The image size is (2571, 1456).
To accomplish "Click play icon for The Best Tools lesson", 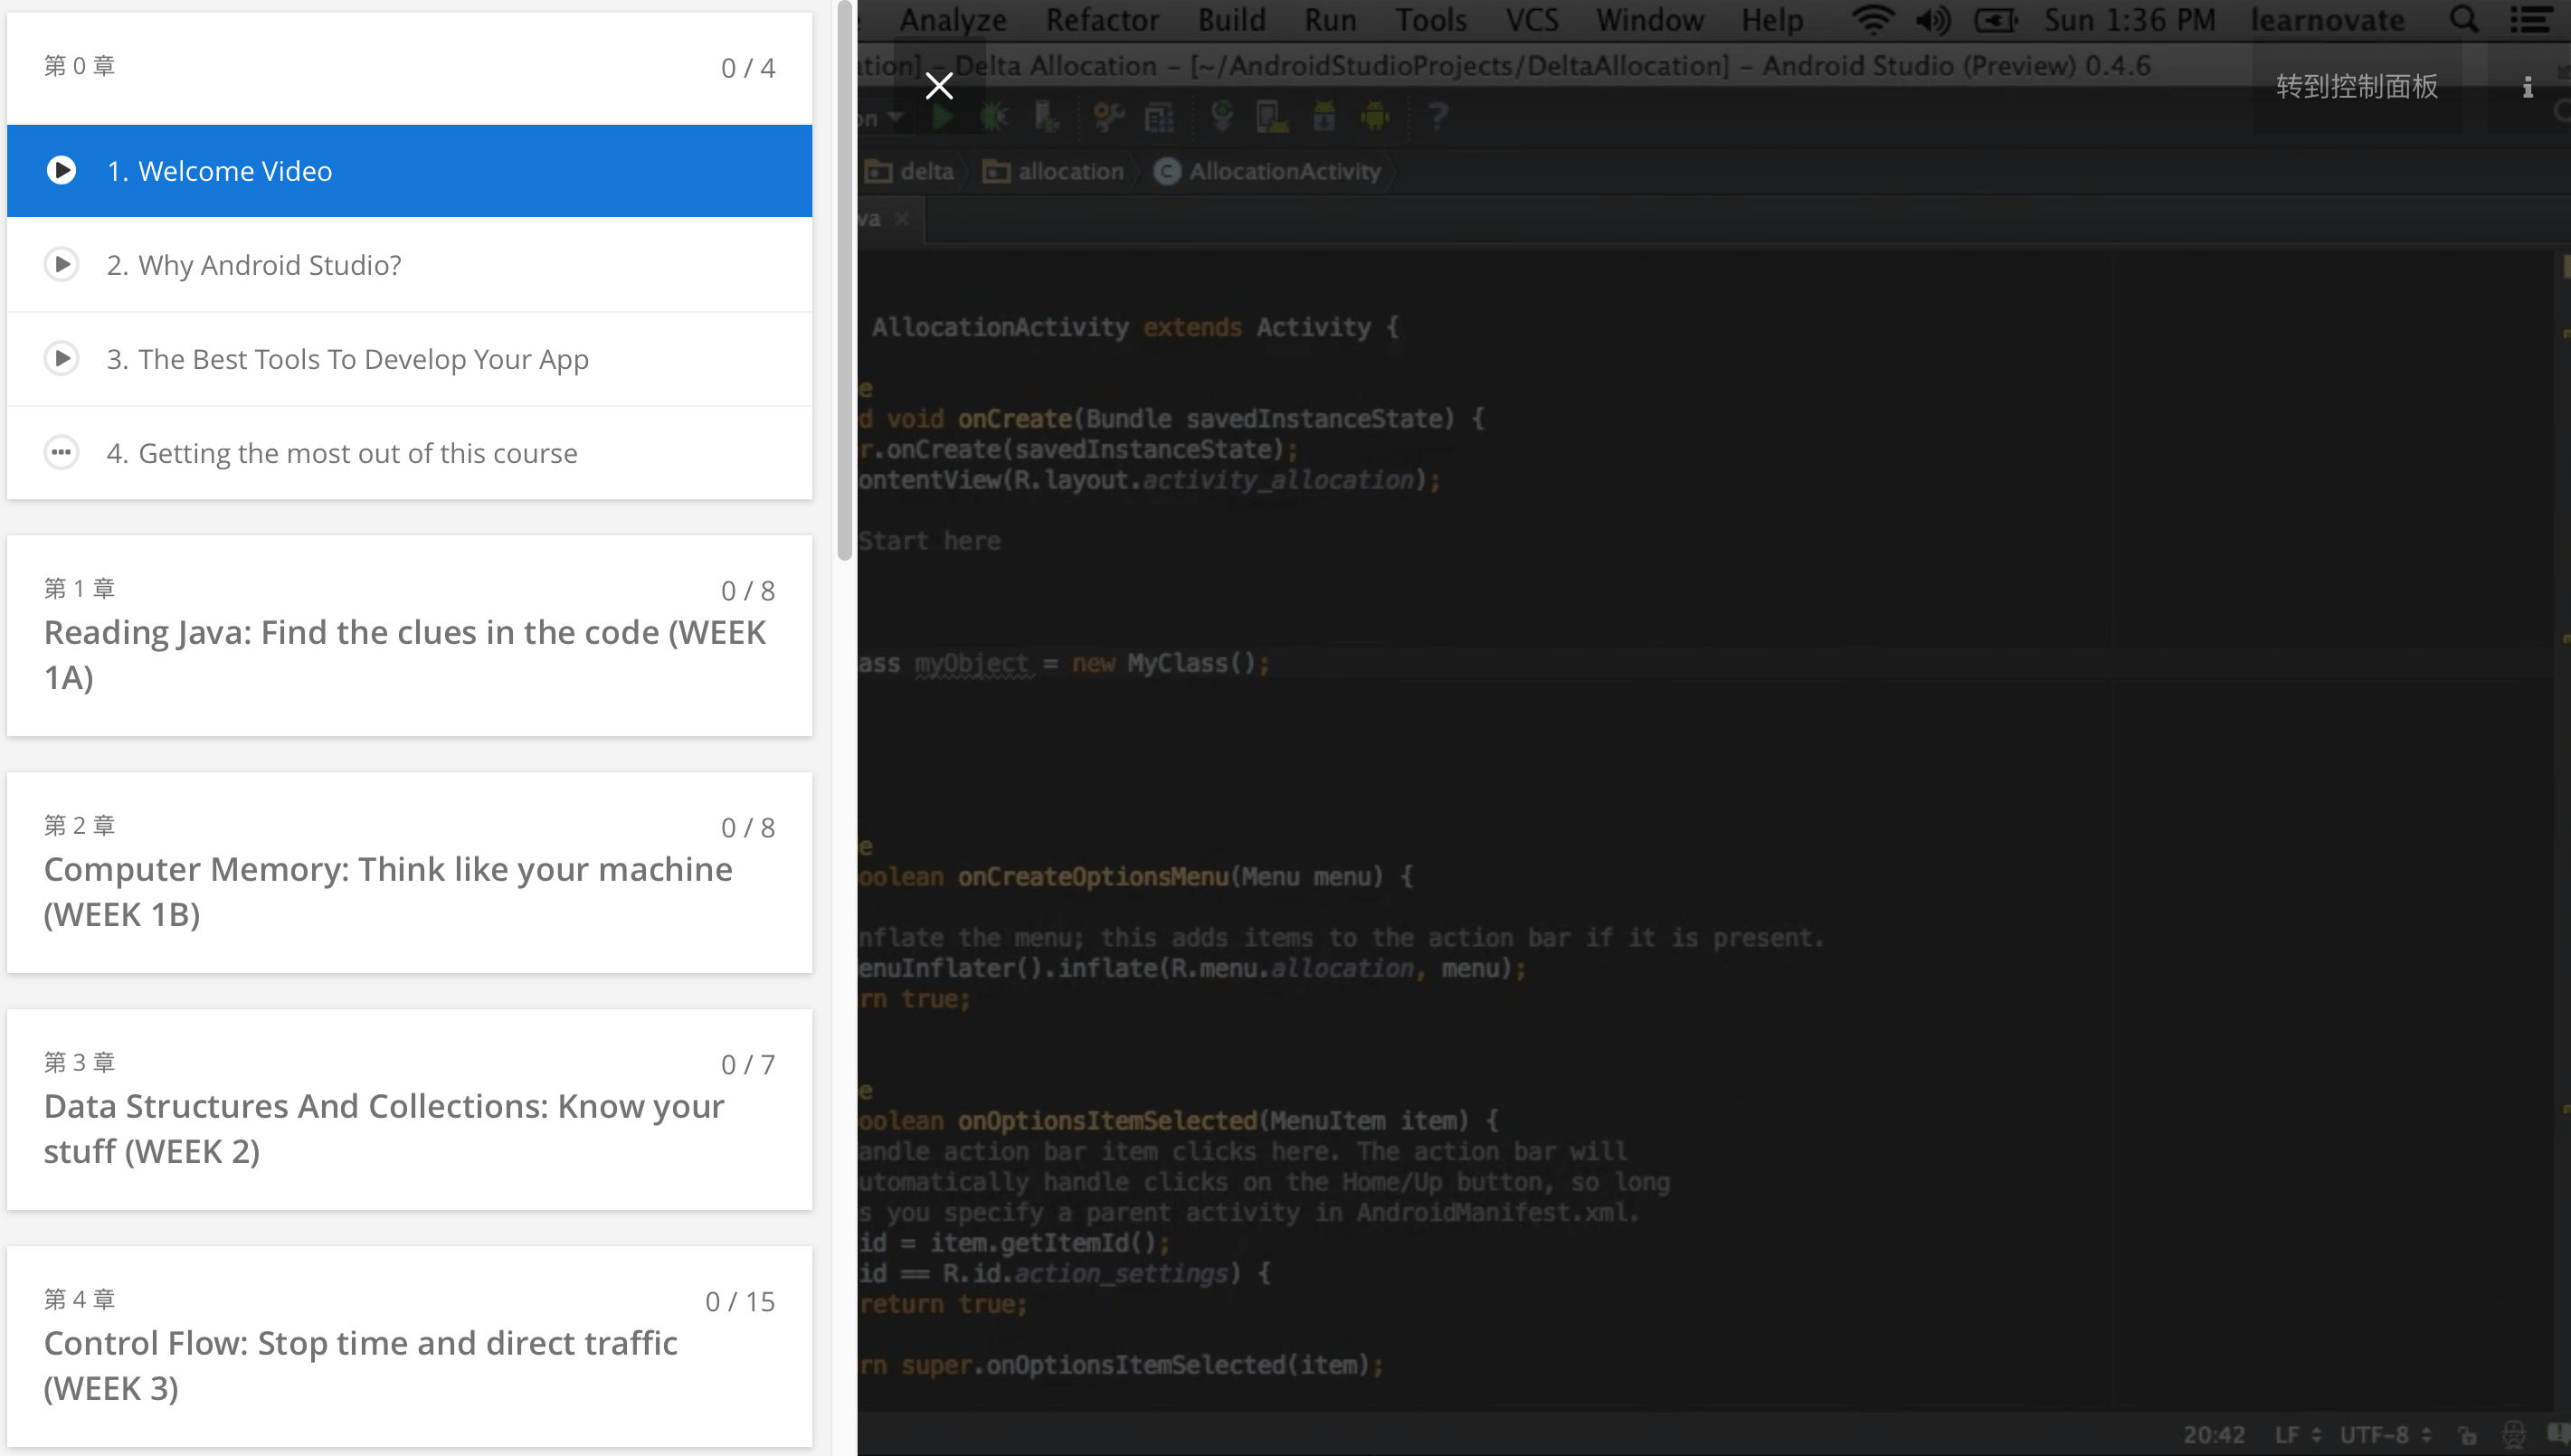I will pyautogui.click(x=61, y=359).
